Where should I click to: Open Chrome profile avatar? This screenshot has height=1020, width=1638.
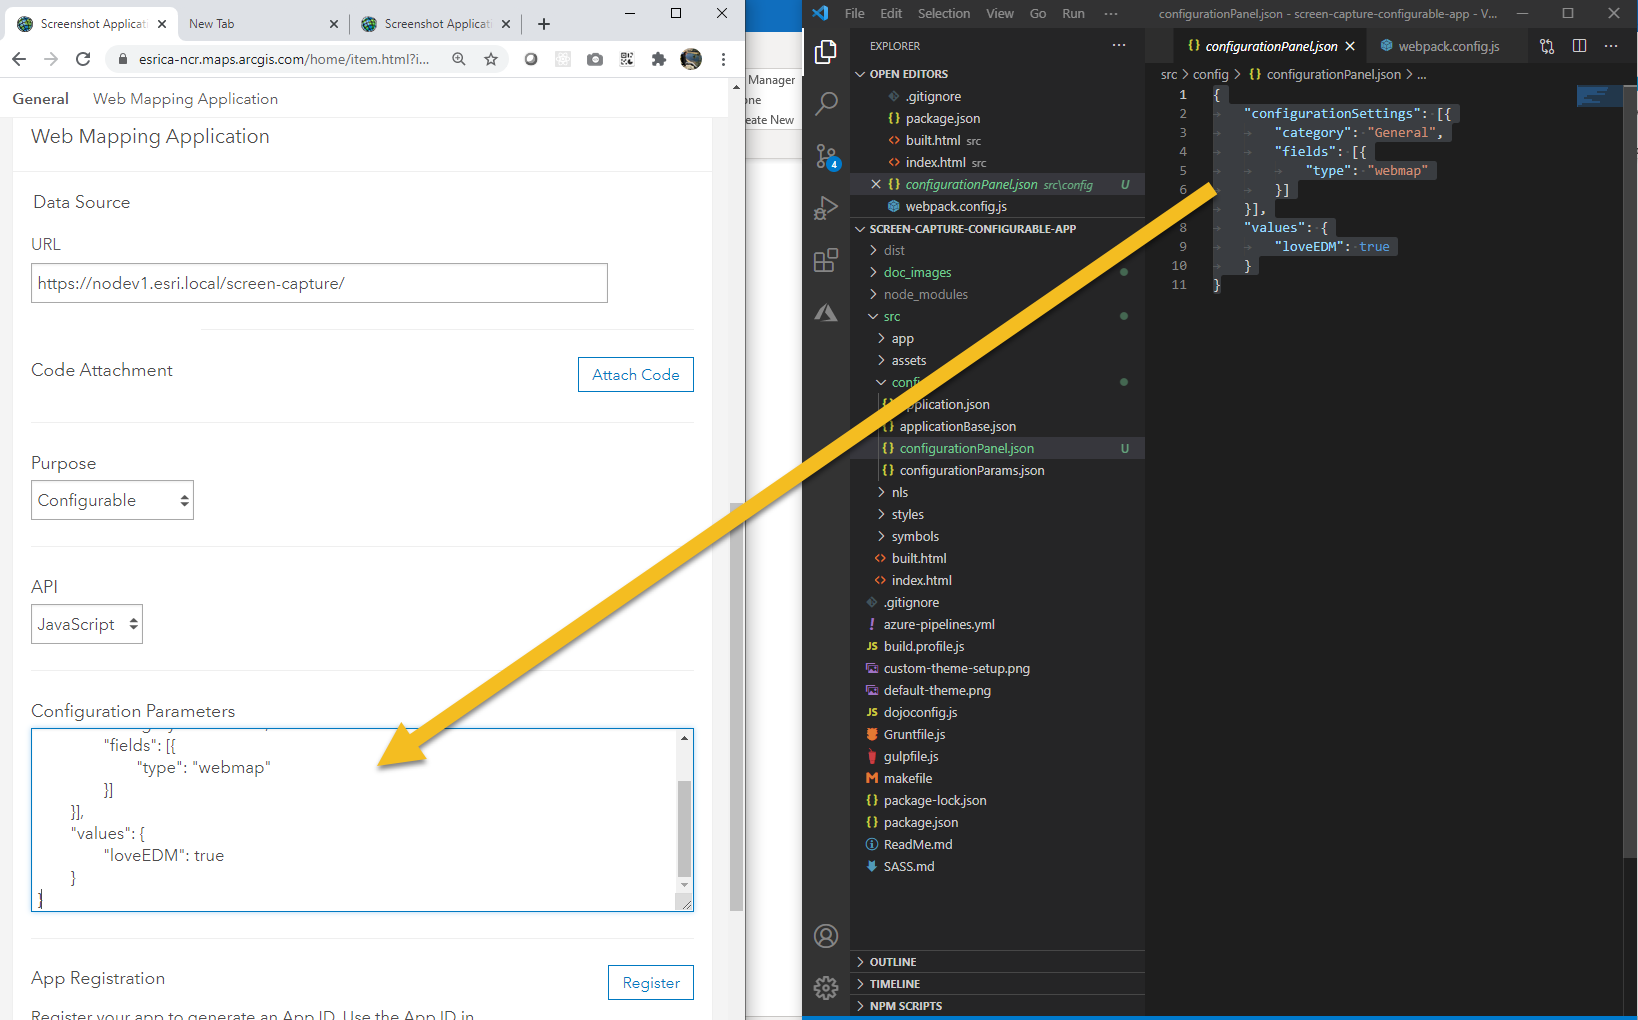(x=691, y=59)
